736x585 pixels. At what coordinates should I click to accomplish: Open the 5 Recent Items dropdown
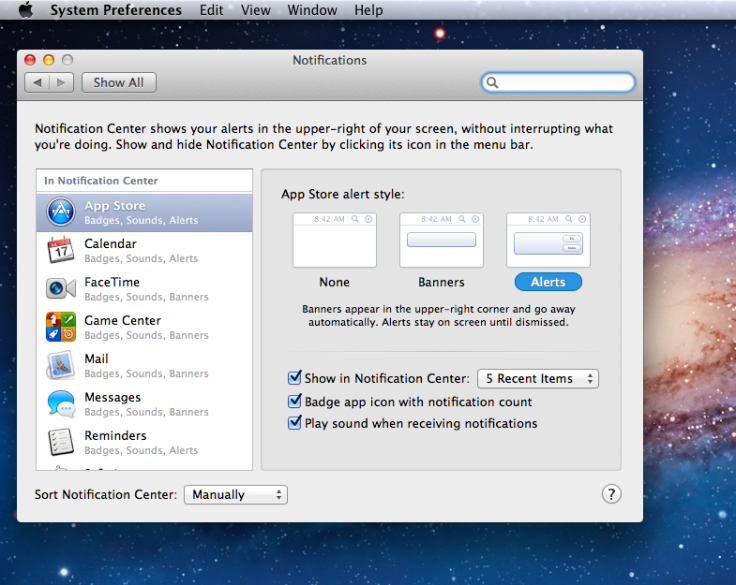538,379
